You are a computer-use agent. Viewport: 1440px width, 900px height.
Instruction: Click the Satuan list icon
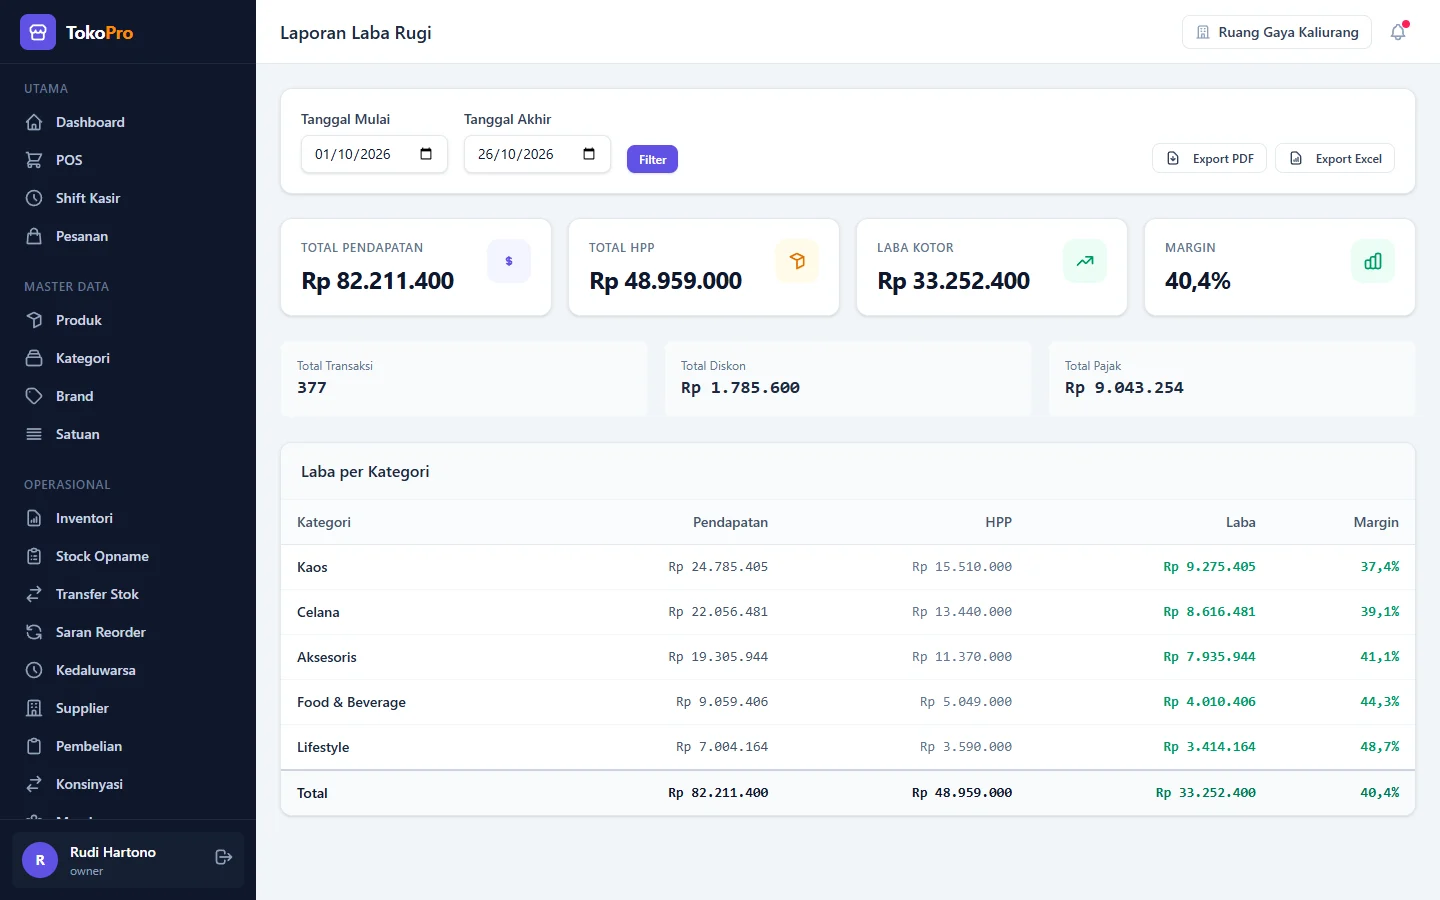[x=34, y=434]
